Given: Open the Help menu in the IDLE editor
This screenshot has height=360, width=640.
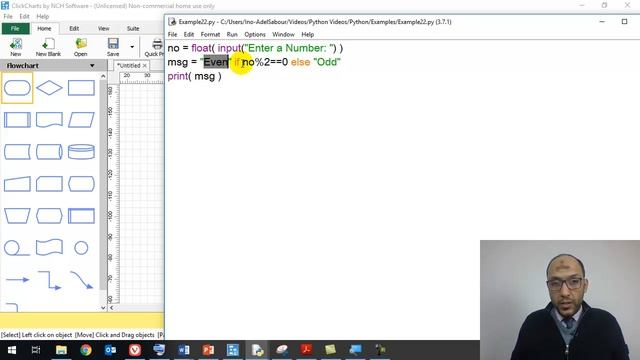Looking at the screenshot, I should (x=307, y=34).
